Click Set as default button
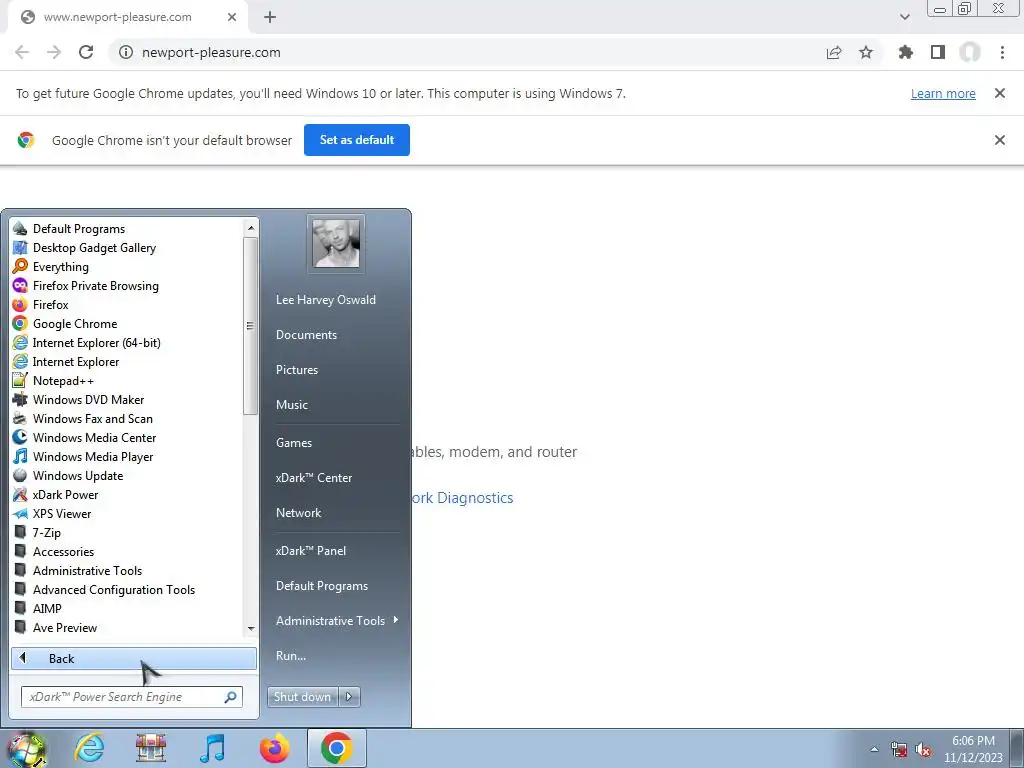 click(x=357, y=140)
